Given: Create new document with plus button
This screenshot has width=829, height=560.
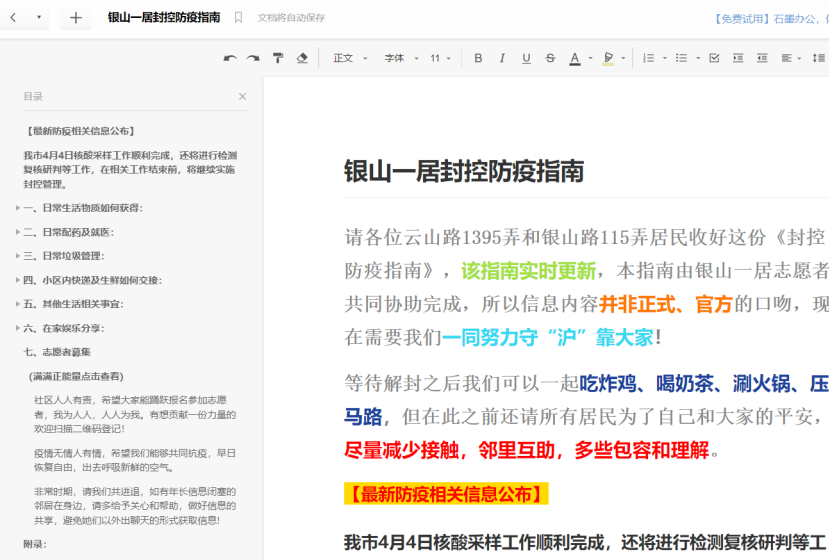Looking at the screenshot, I should [x=76, y=18].
